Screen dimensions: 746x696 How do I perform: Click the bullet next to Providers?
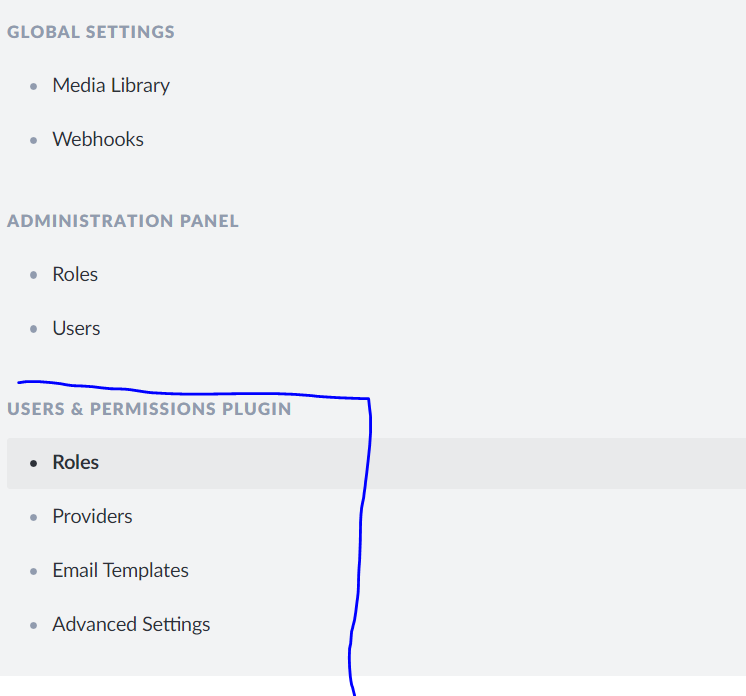pos(34,518)
